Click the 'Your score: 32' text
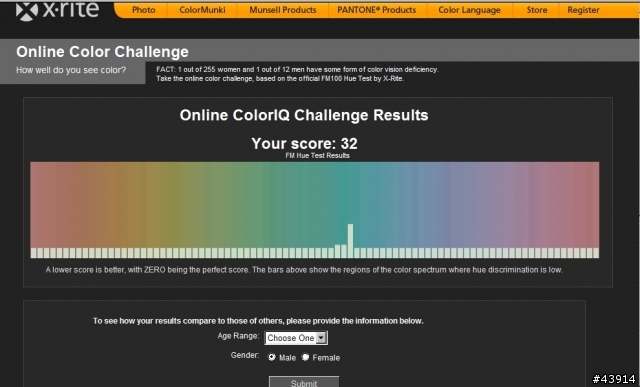The height and width of the screenshot is (387, 640). pos(304,143)
